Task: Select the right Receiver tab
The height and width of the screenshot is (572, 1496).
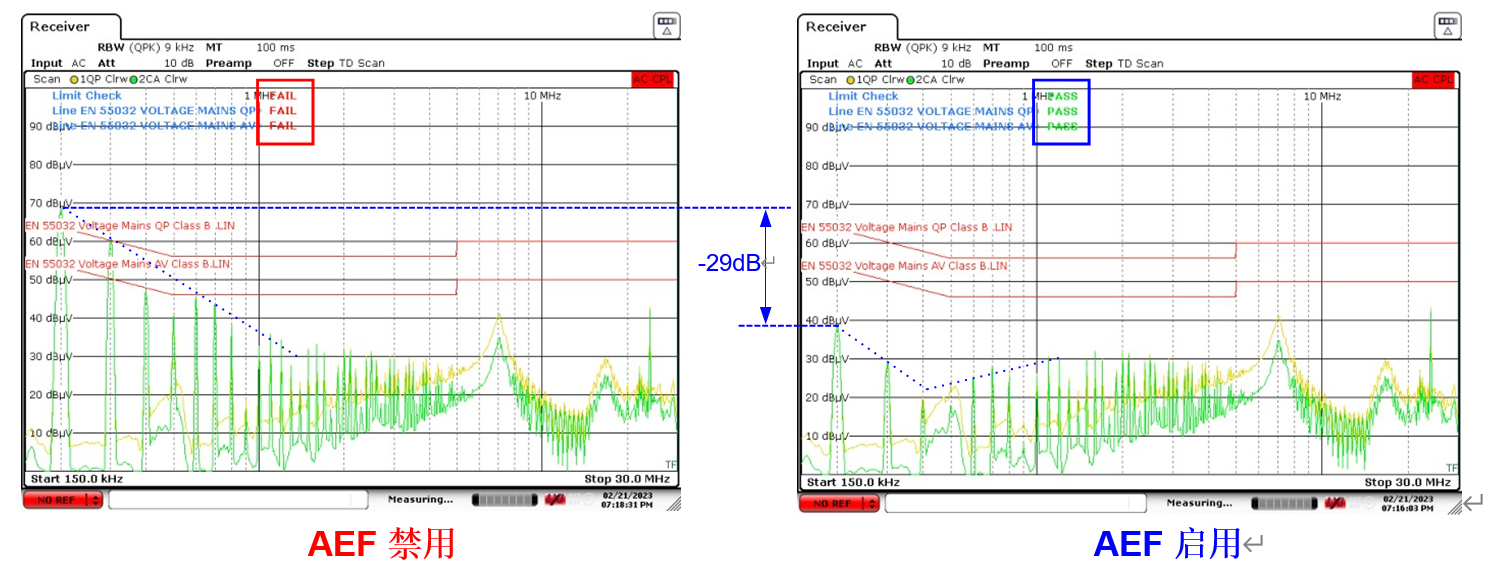Action: [836, 27]
